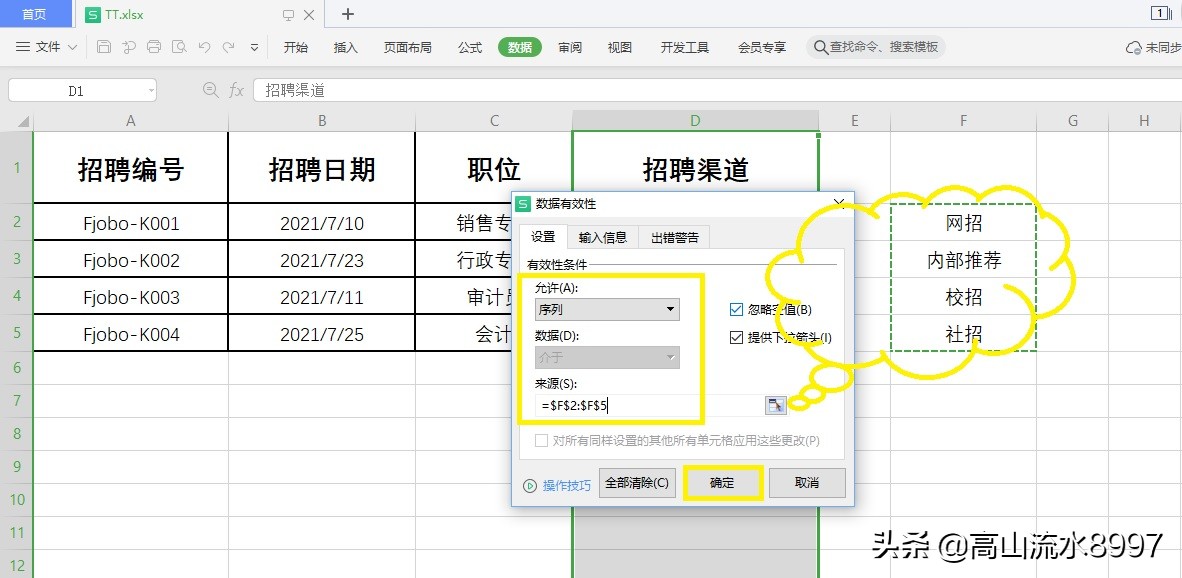Toggle apply changes to all same-setting cells checkbox

541,440
